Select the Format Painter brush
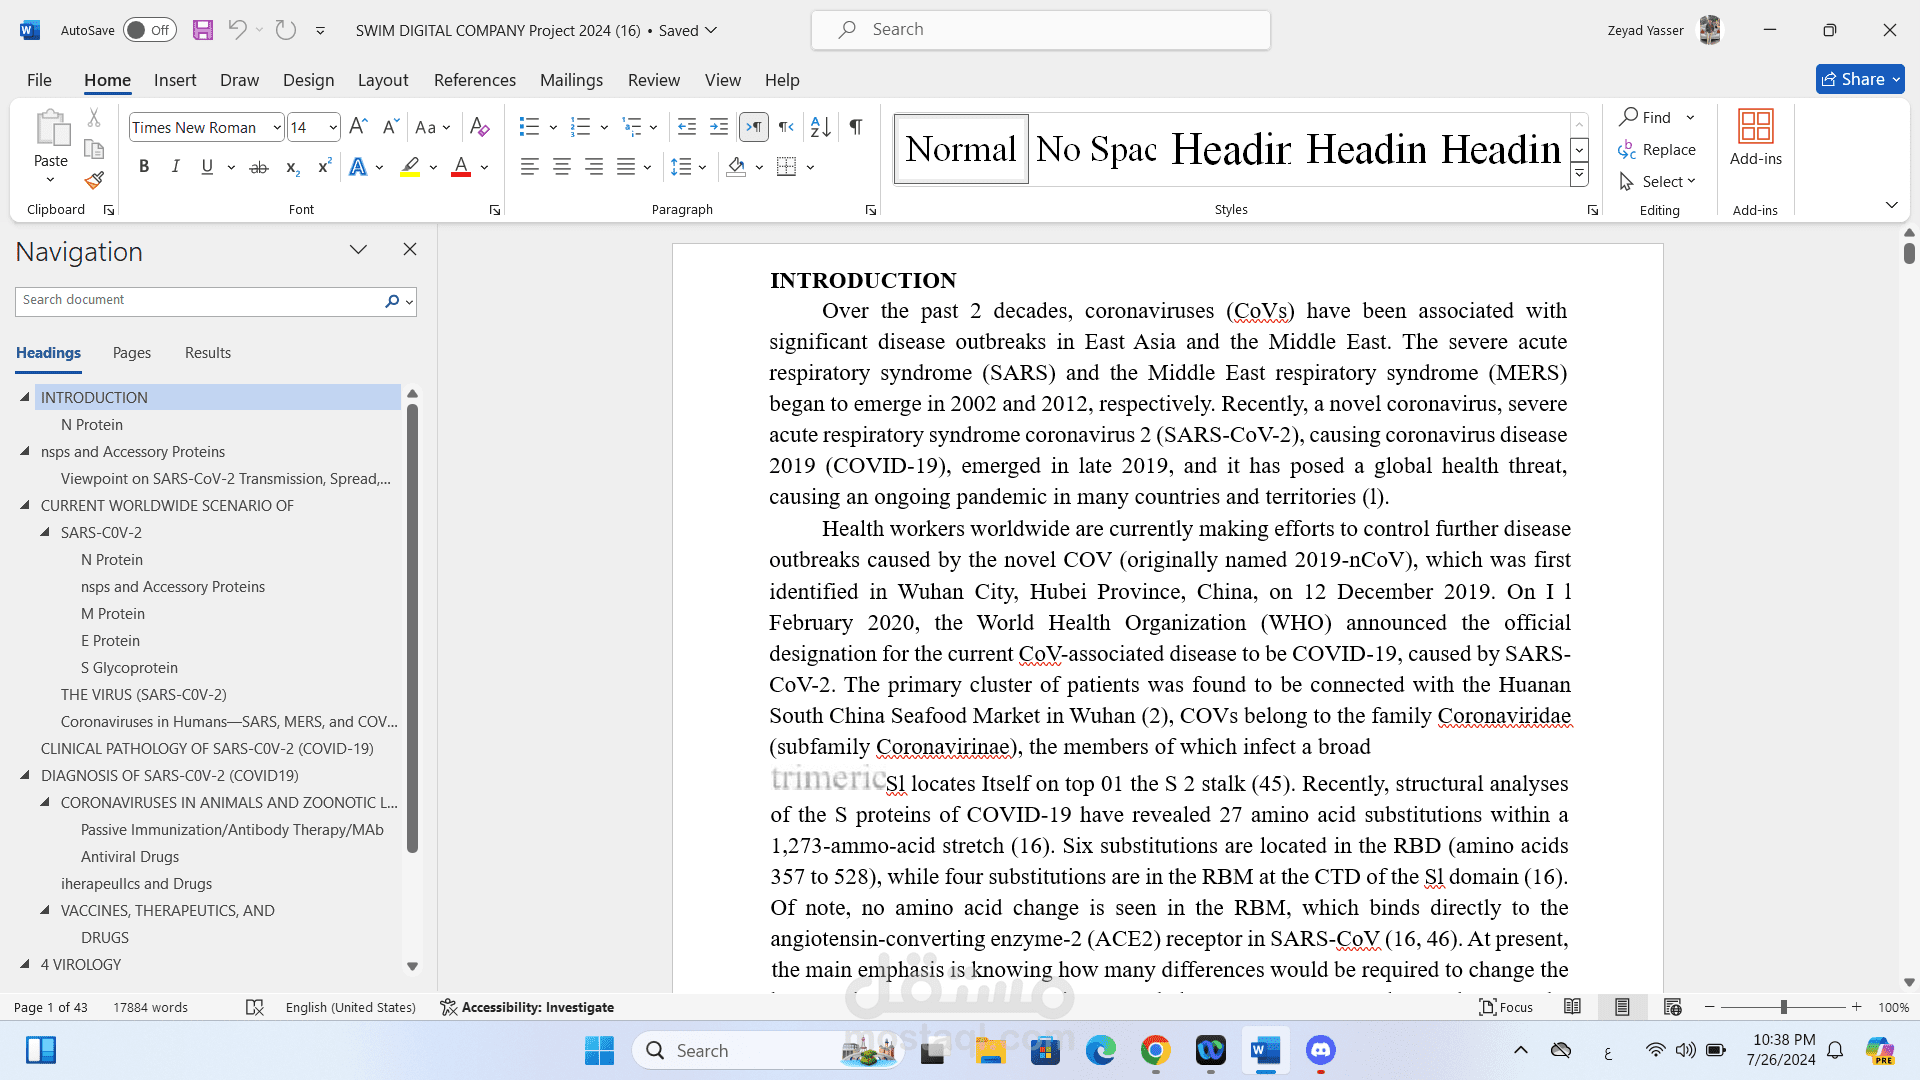Image resolution: width=1920 pixels, height=1080 pixels. pos(94,181)
